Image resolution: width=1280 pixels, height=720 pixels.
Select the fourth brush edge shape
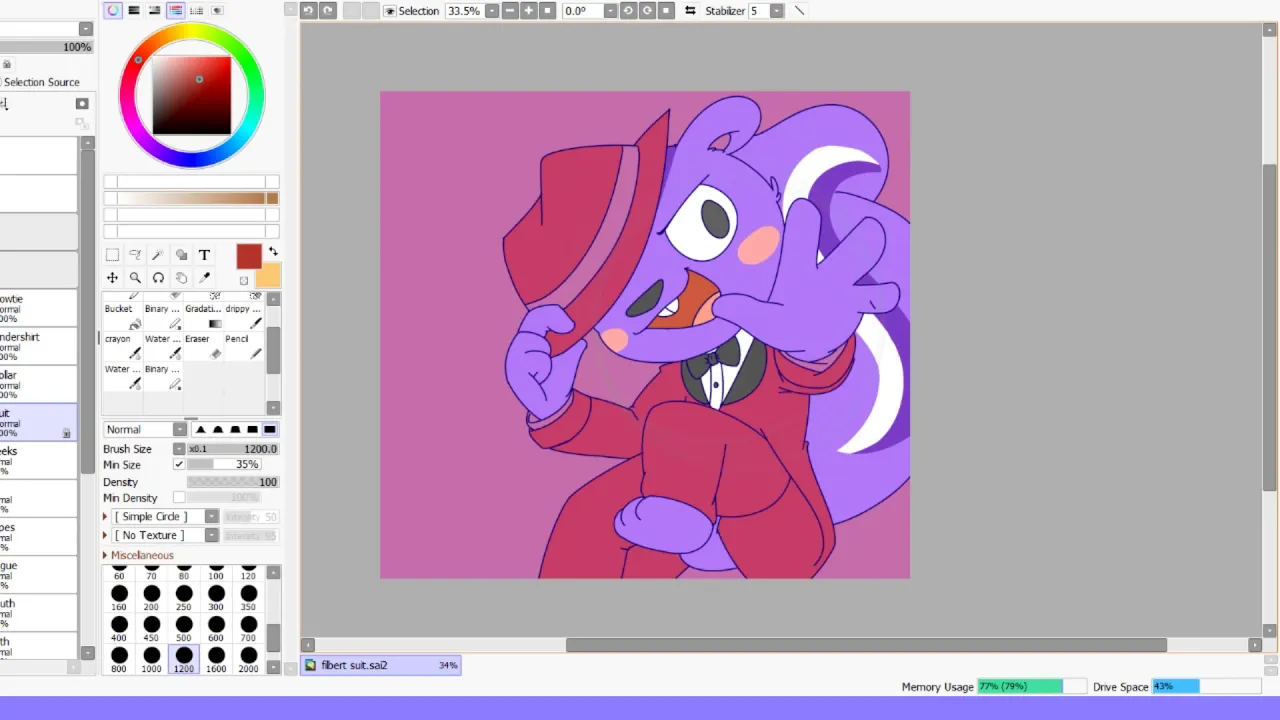252,429
